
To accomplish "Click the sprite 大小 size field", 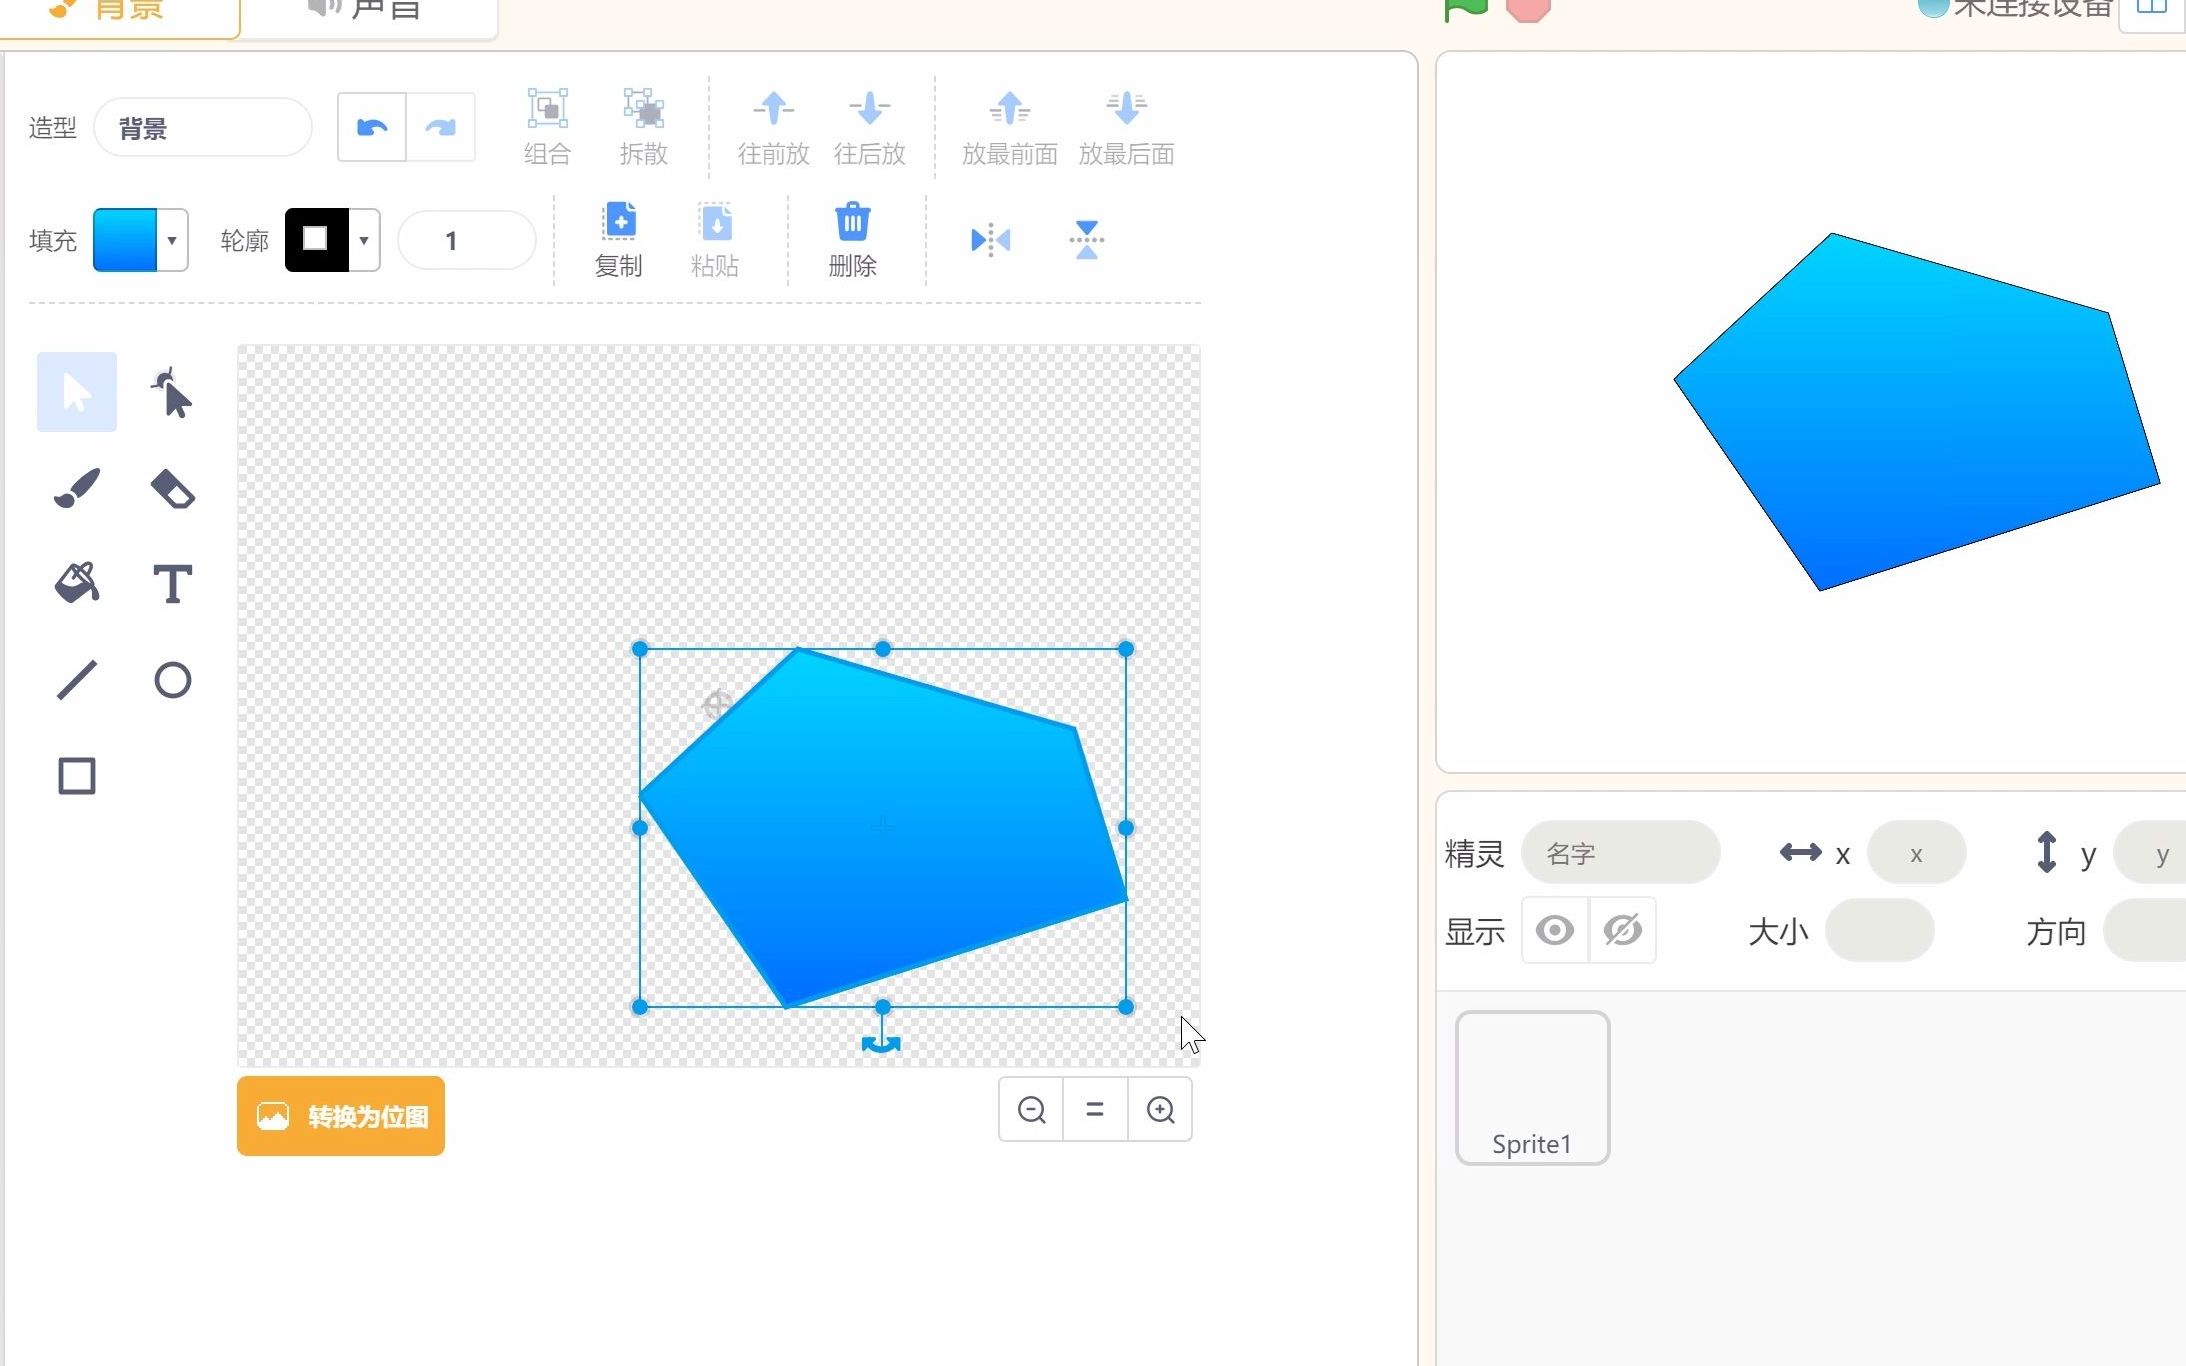I will click(x=1880, y=931).
